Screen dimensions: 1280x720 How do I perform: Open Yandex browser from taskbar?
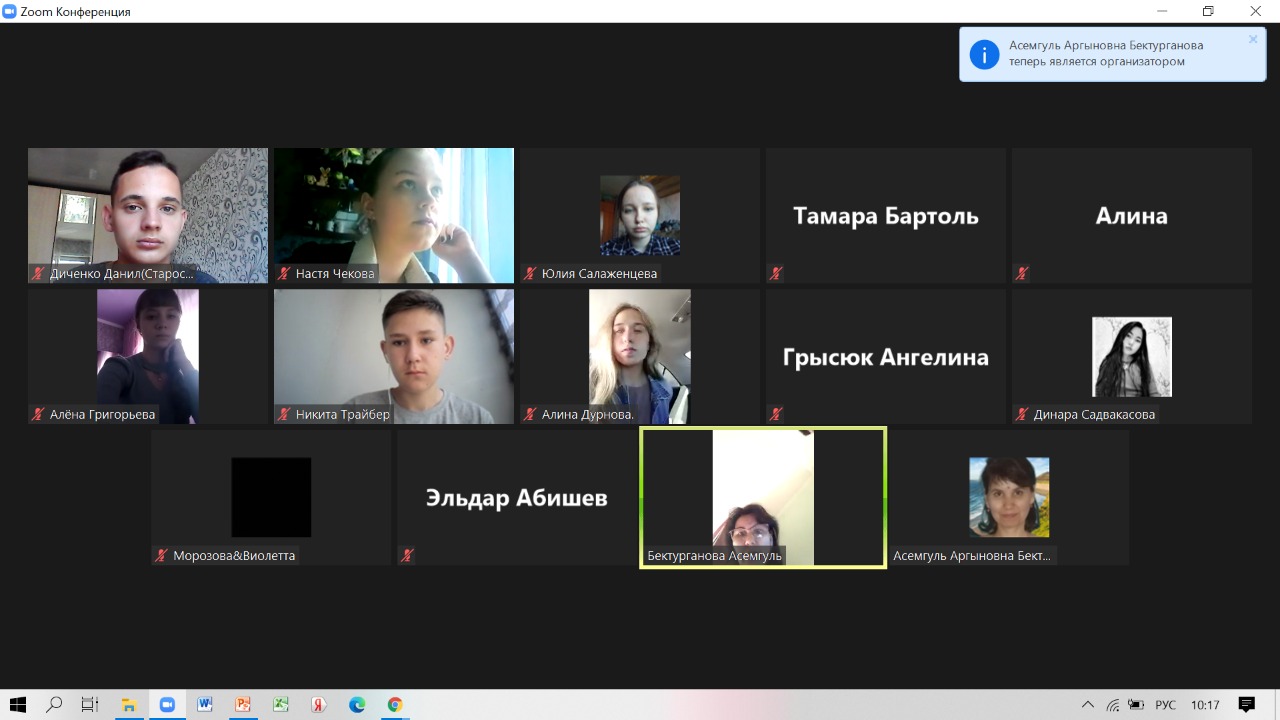tap(319, 705)
